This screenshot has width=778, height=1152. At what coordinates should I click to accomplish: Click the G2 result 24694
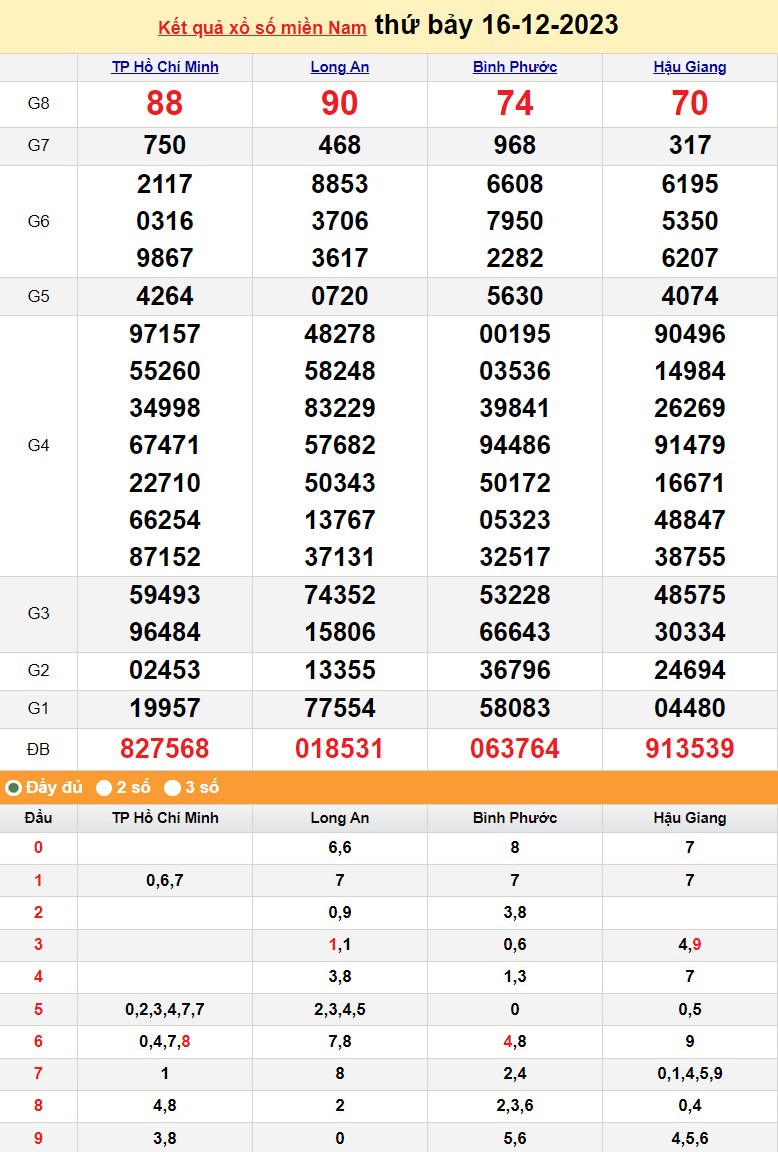point(690,671)
